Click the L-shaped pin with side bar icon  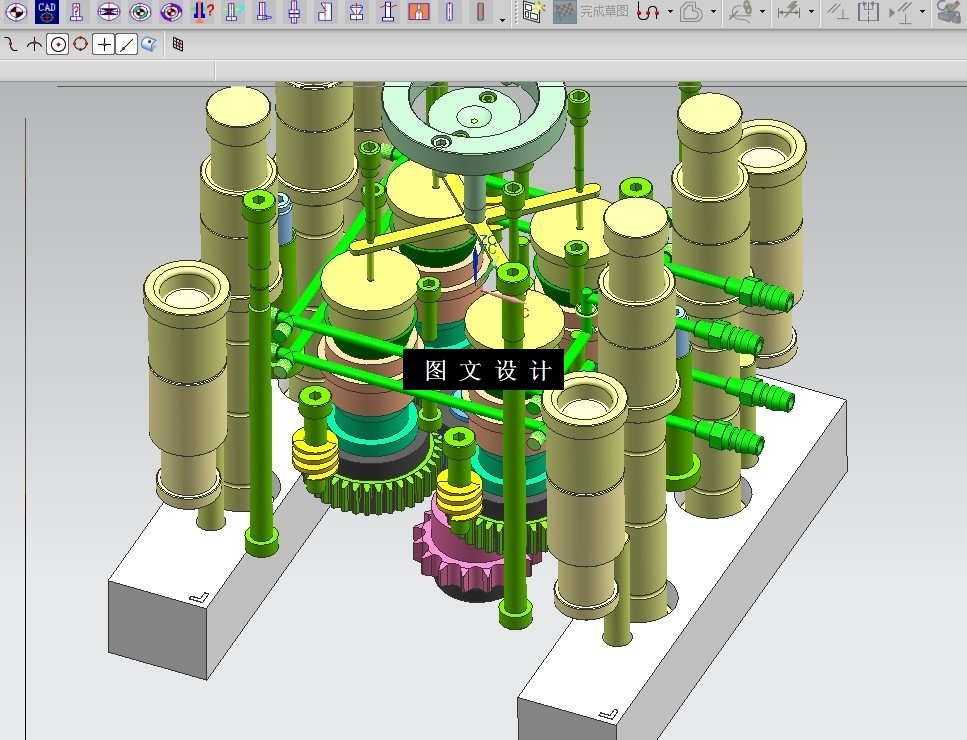click(264, 12)
